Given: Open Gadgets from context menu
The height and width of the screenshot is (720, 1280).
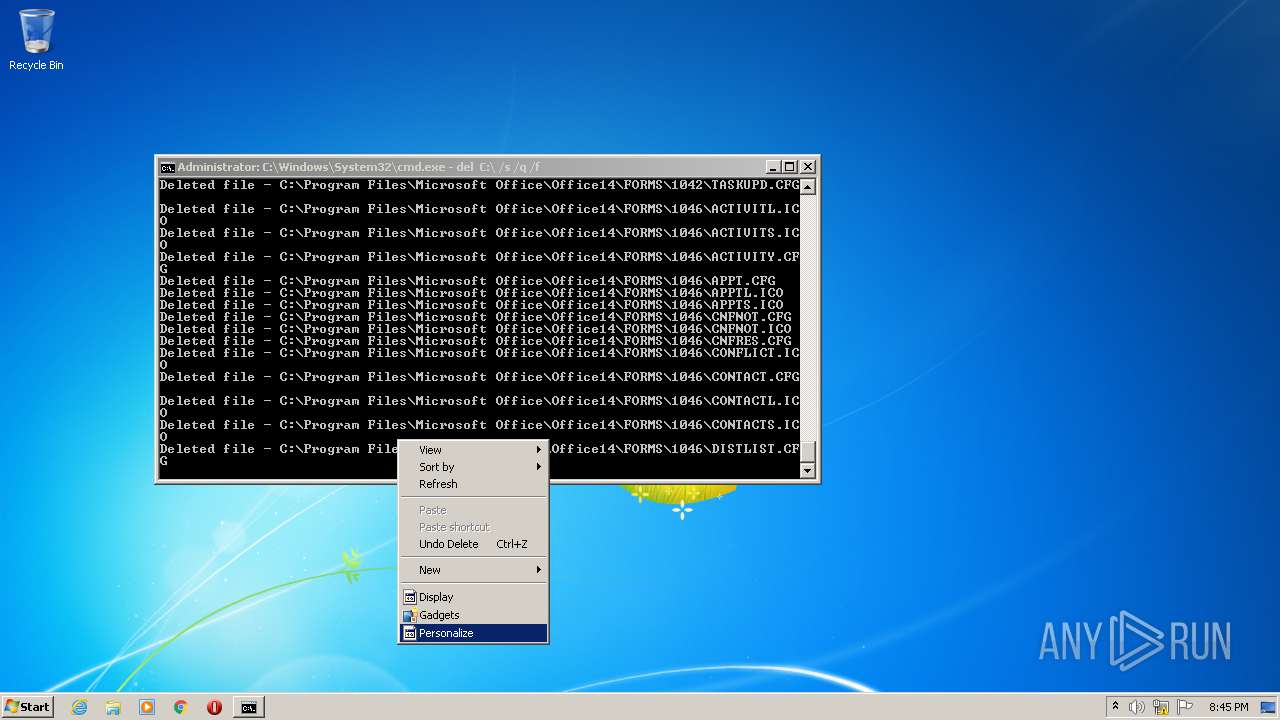Looking at the screenshot, I should point(473,615).
